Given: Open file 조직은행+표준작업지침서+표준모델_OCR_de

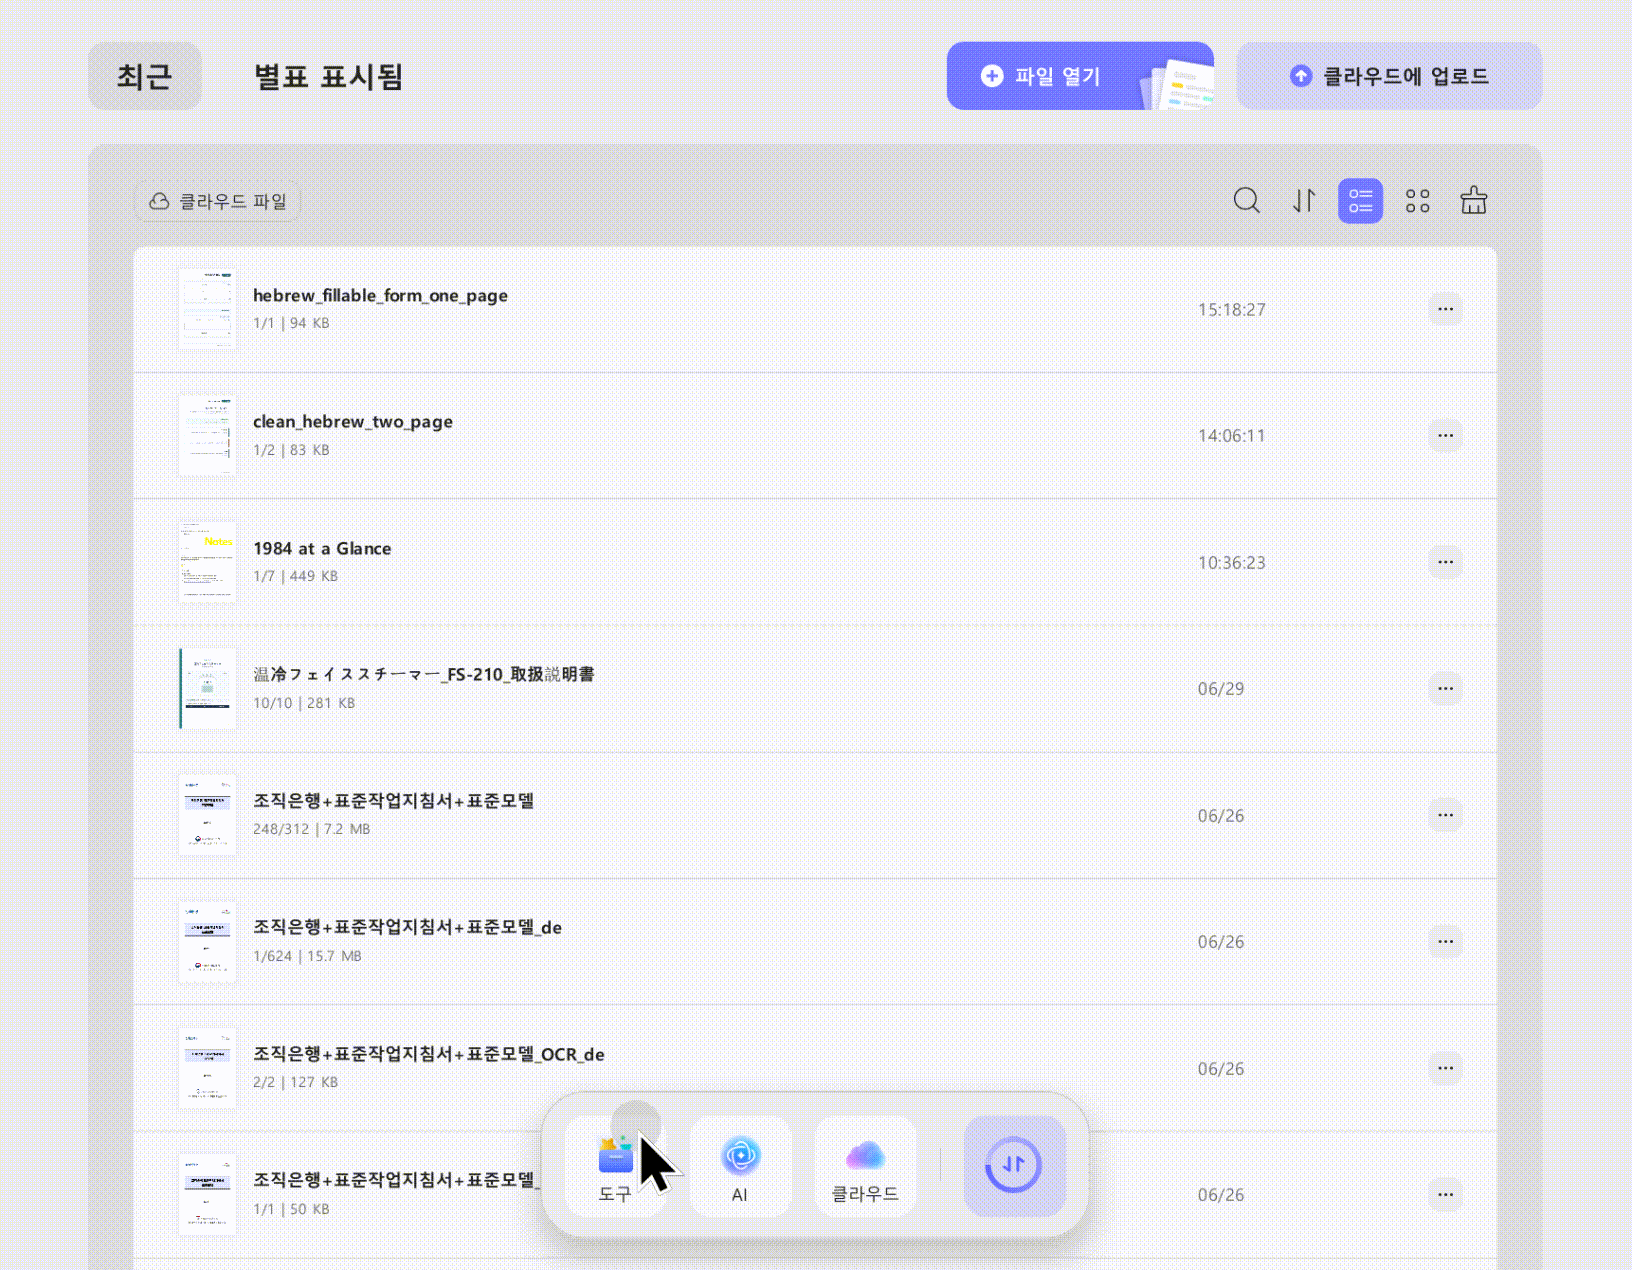Looking at the screenshot, I should pos(429,1054).
